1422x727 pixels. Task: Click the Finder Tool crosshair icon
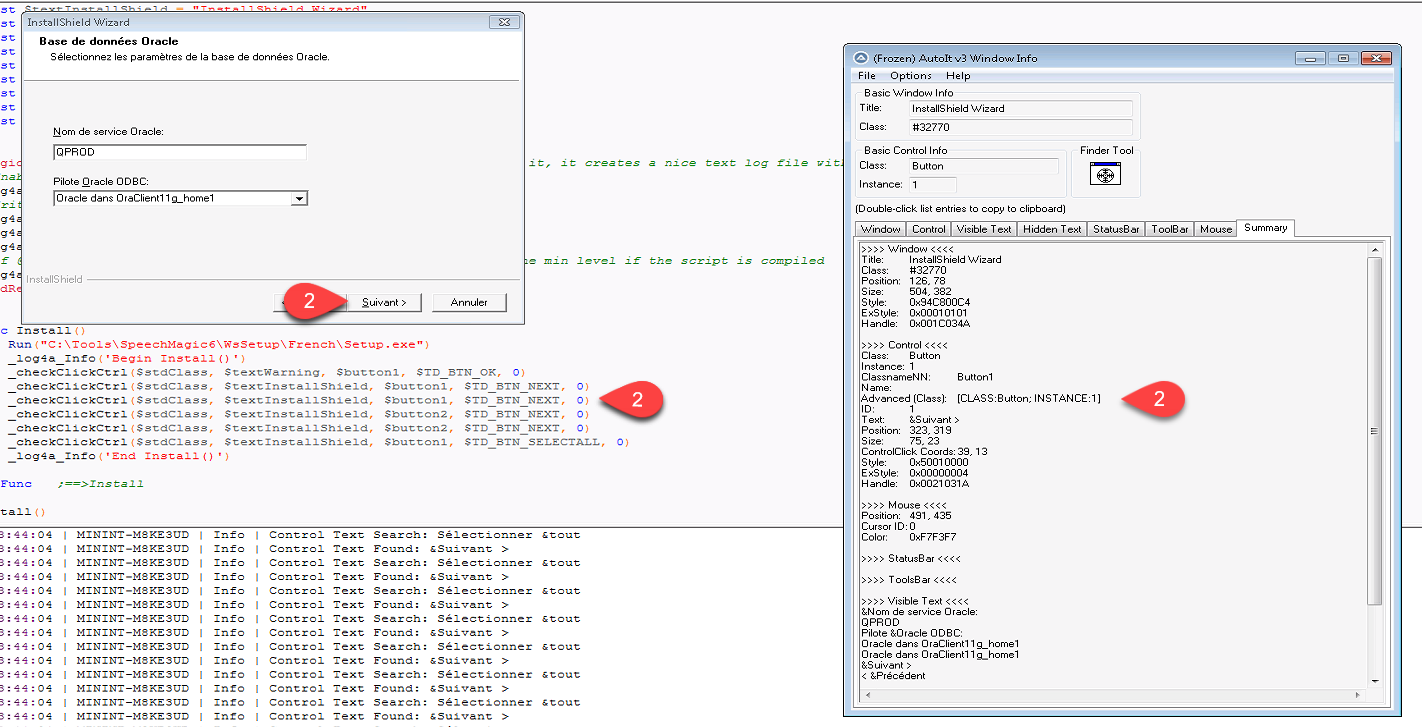[x=1105, y=175]
